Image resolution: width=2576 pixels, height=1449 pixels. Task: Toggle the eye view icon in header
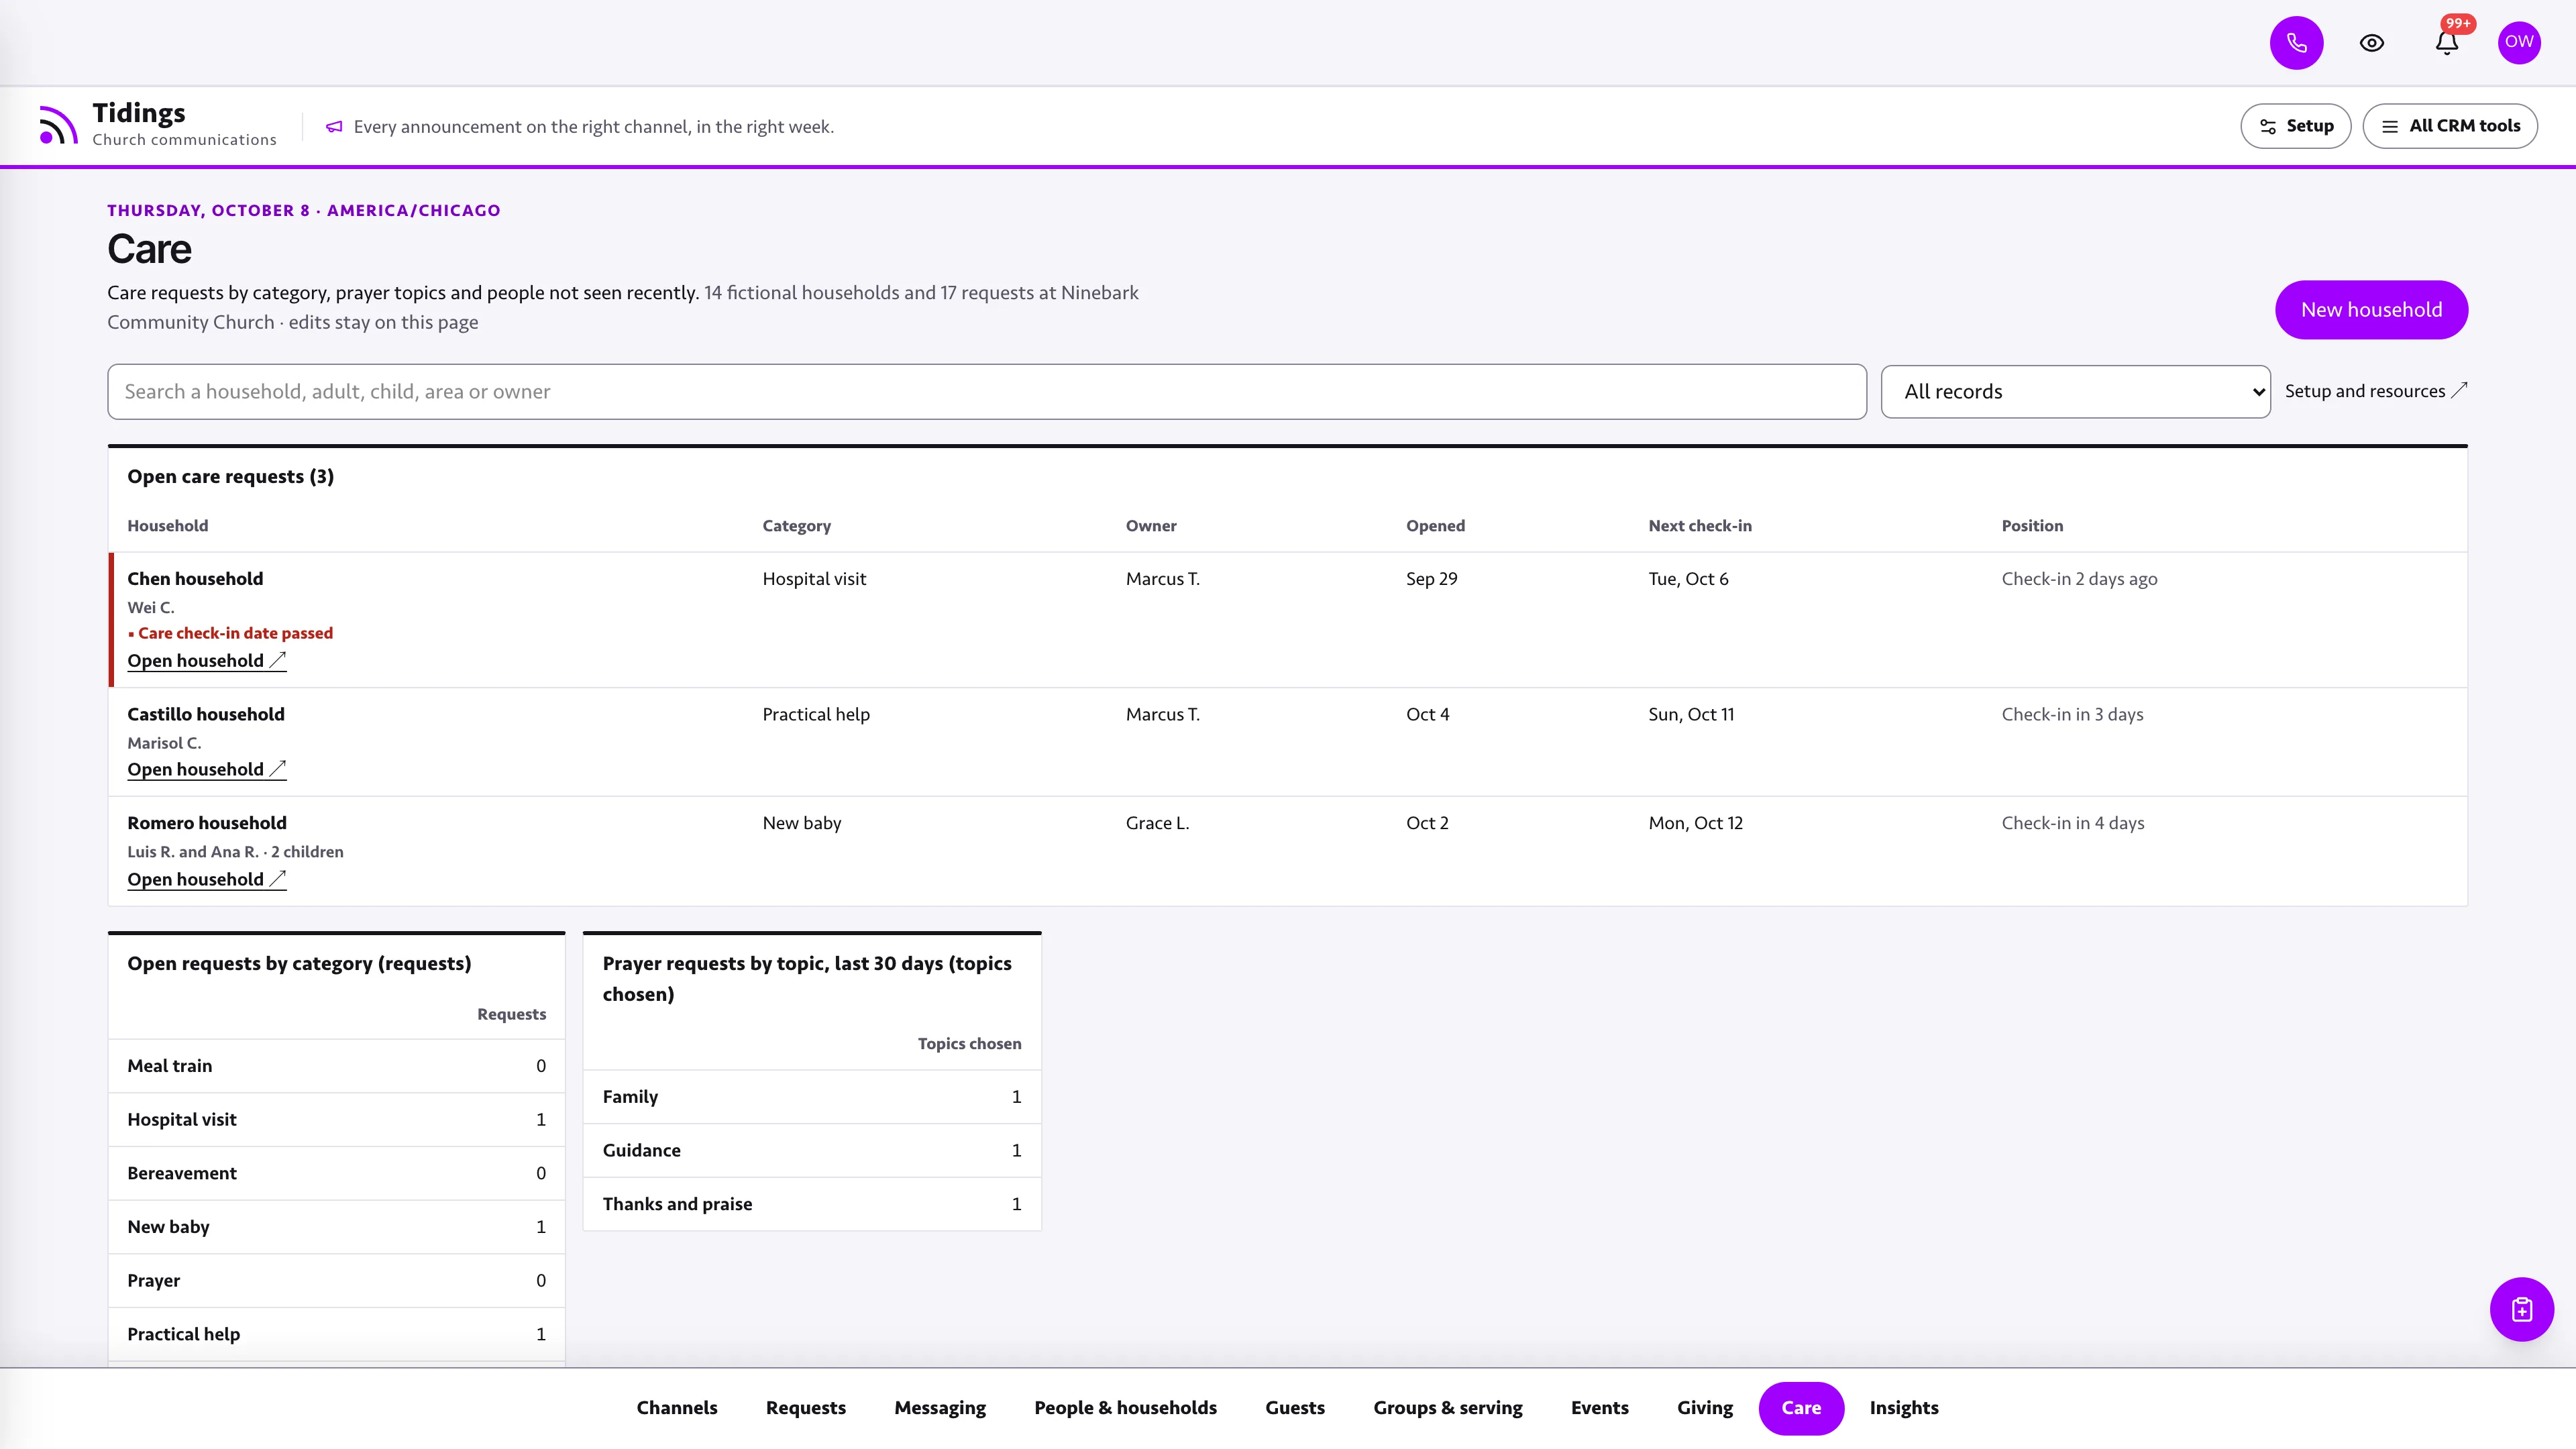click(2372, 43)
